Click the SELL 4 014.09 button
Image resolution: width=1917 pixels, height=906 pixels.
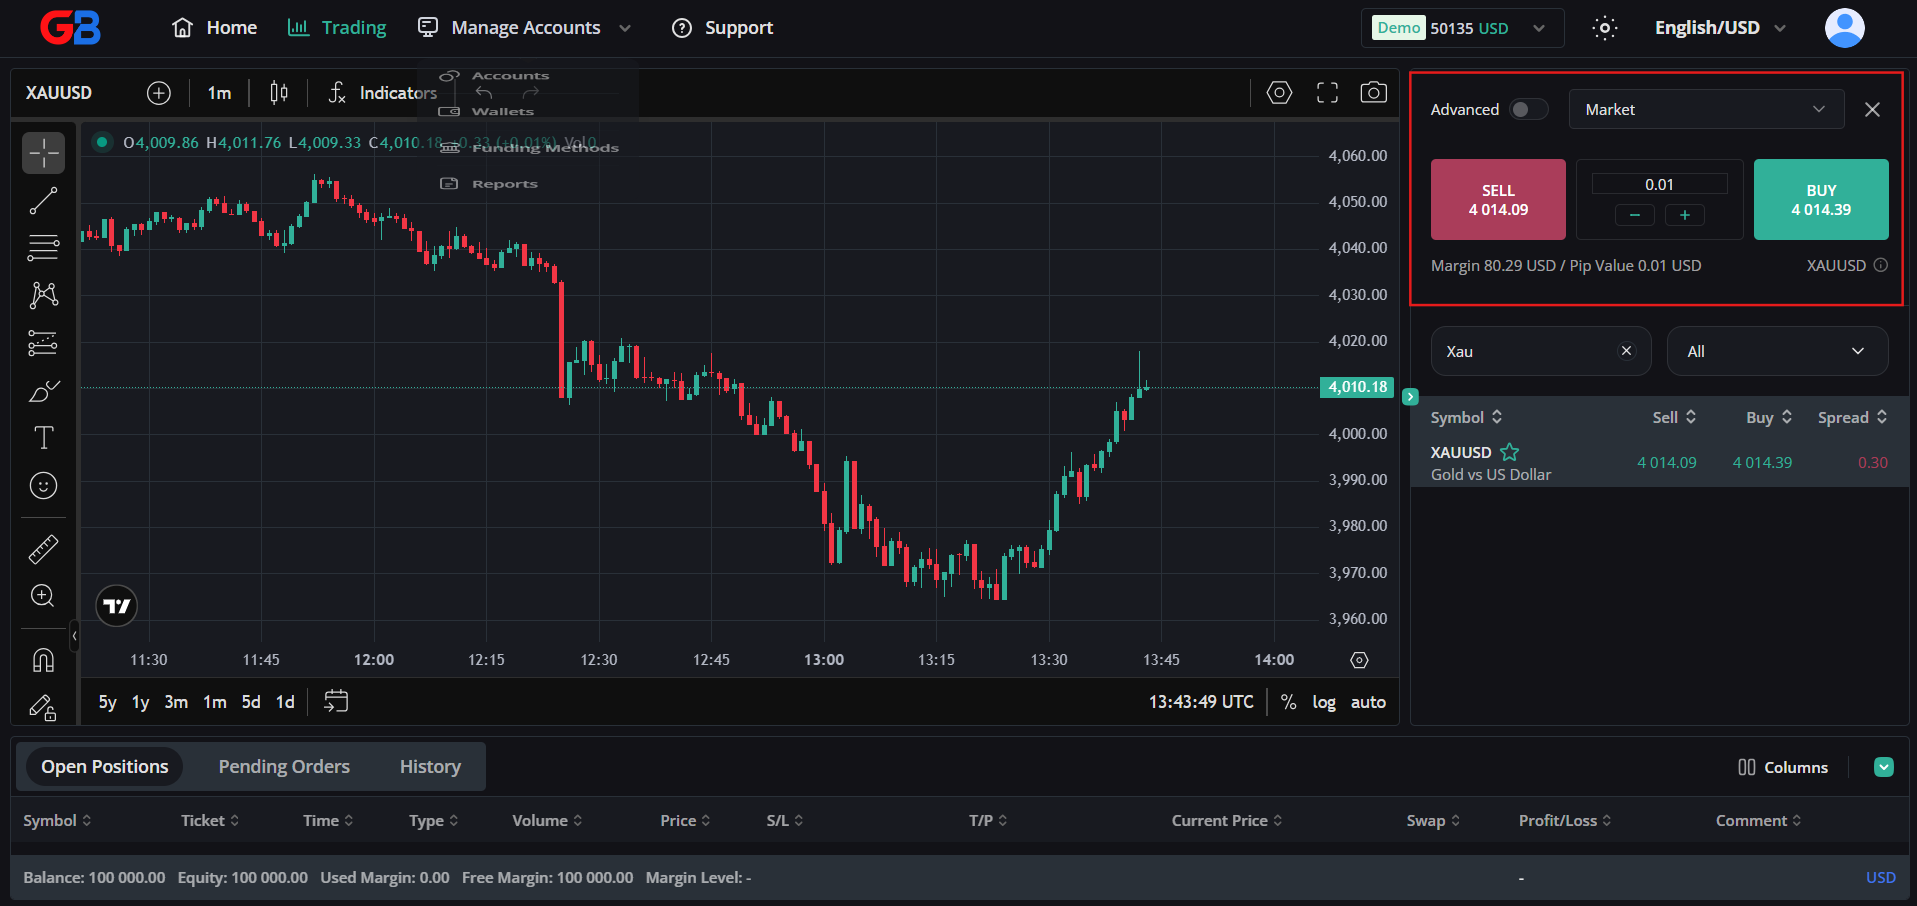[1498, 199]
